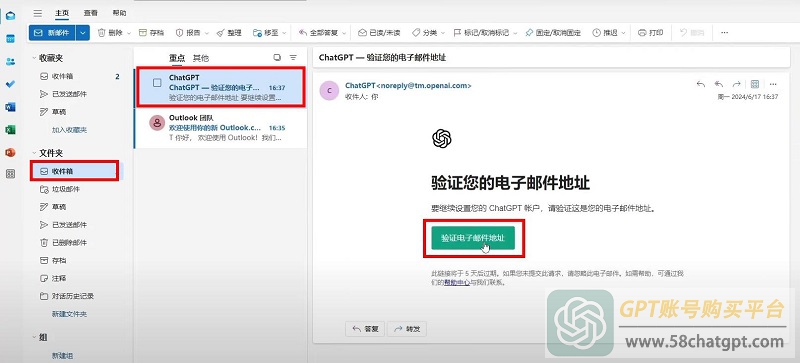This screenshot has width=800, height=363.
Task: Open the 帮助中心 link in email
Action: (x=457, y=282)
